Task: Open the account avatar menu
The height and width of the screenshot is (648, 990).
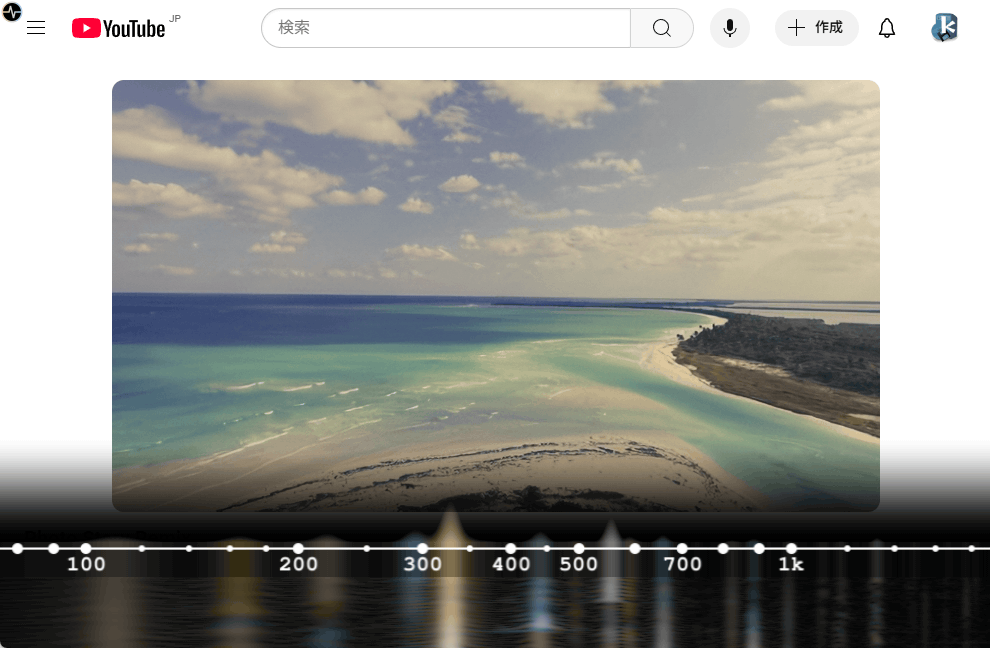Action: 945,28
